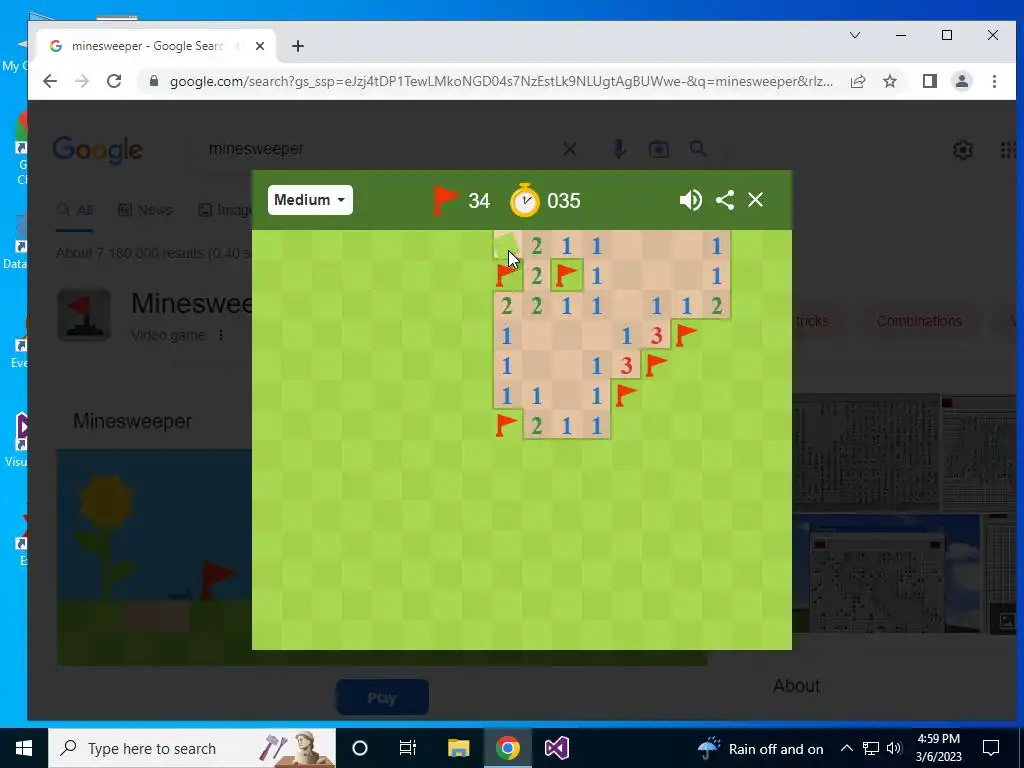The height and width of the screenshot is (768, 1024).
Task: Click the flag on the left edge of the second row
Action: (x=507, y=275)
